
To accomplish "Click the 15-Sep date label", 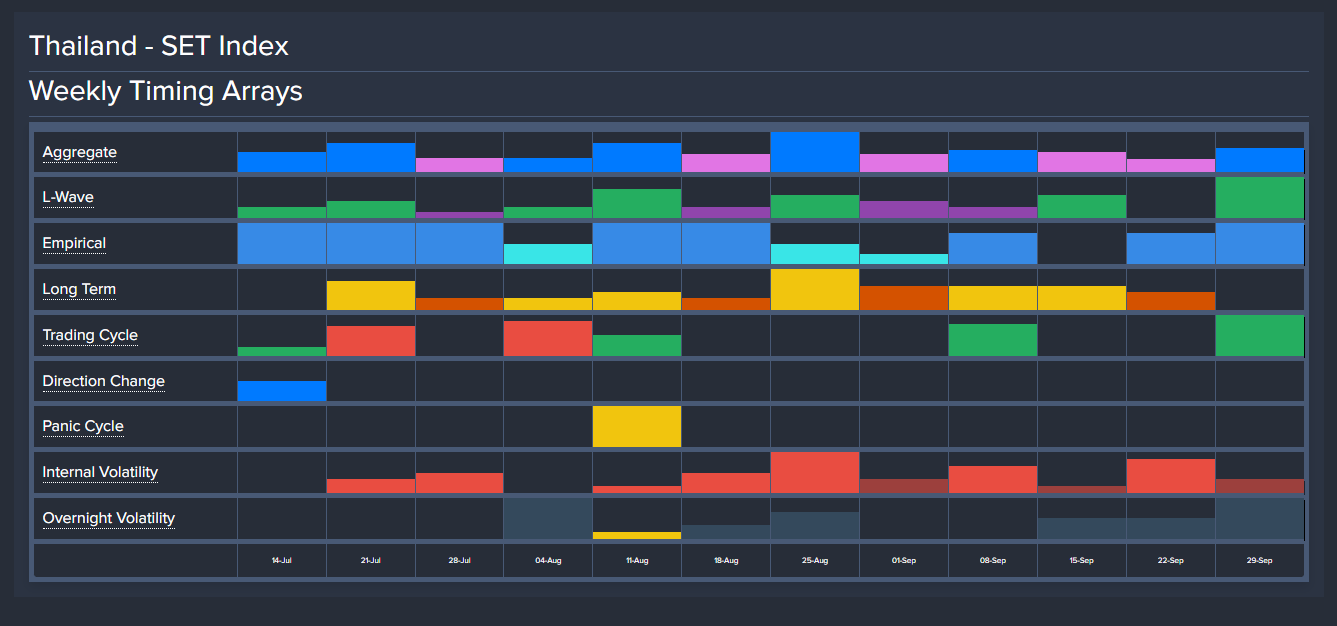I will pyautogui.click(x=1082, y=561).
